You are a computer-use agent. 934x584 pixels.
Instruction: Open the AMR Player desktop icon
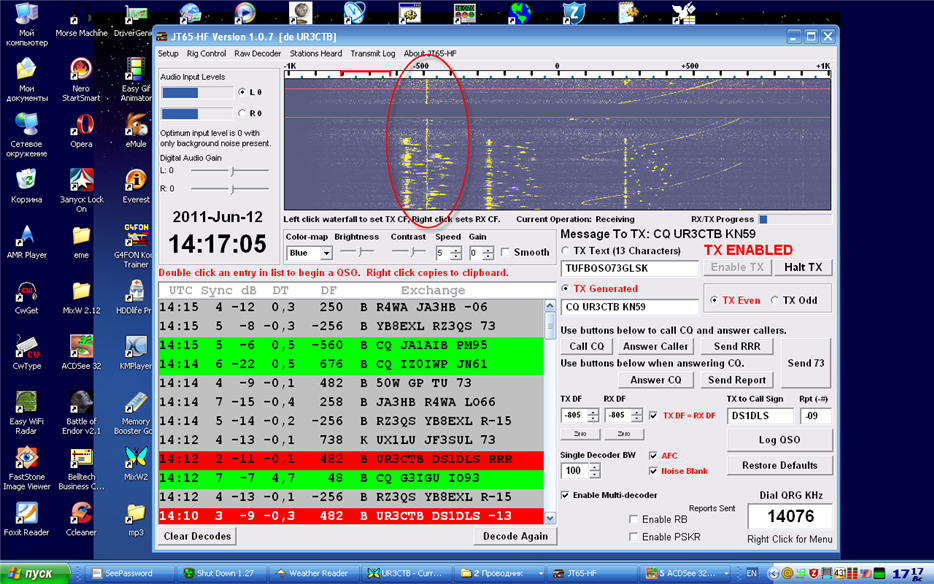point(26,243)
